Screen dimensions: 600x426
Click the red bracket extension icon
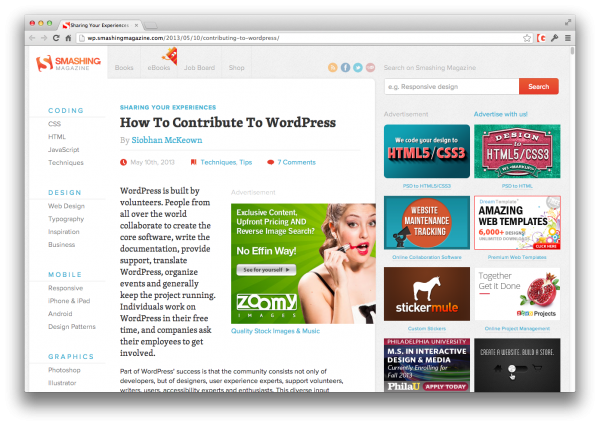coord(541,38)
